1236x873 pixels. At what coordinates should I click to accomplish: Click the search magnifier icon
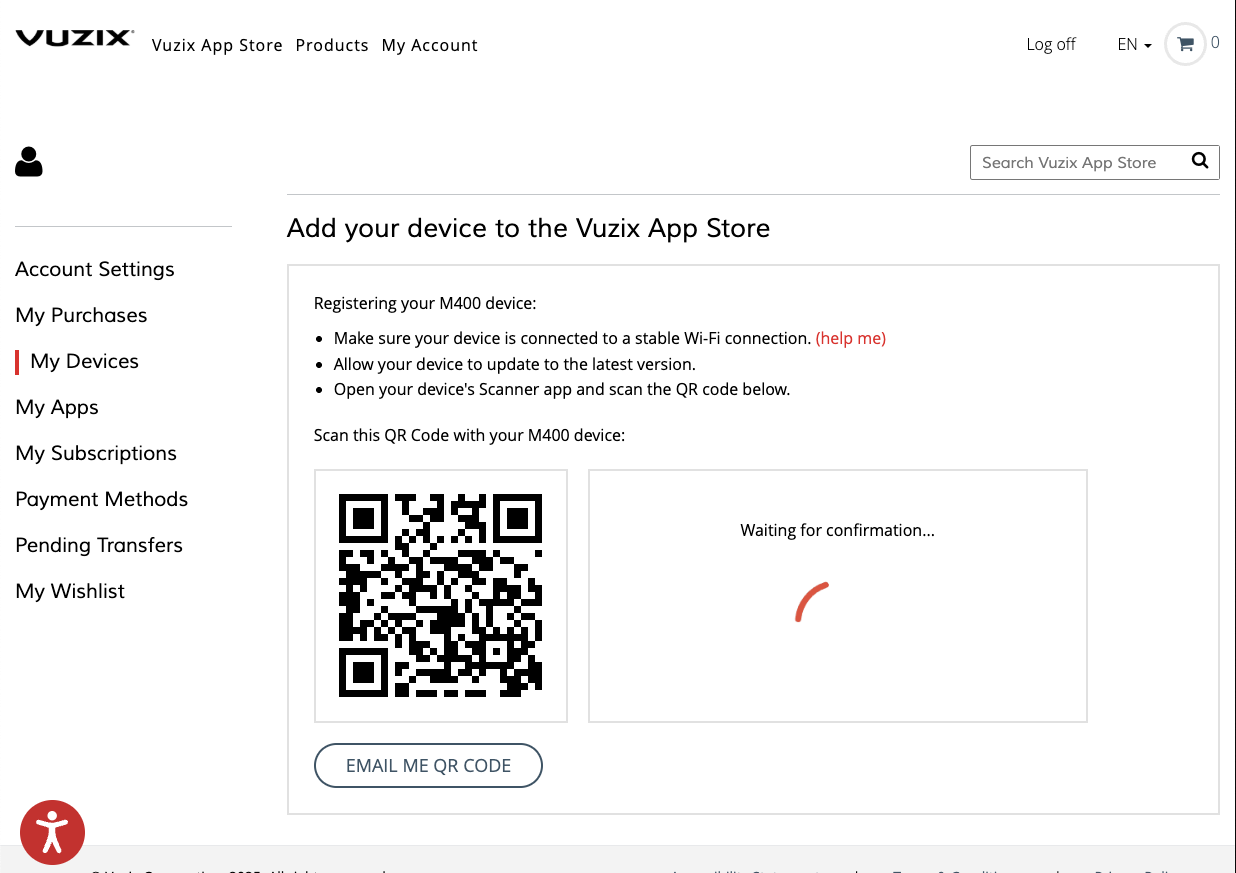pyautogui.click(x=1199, y=161)
